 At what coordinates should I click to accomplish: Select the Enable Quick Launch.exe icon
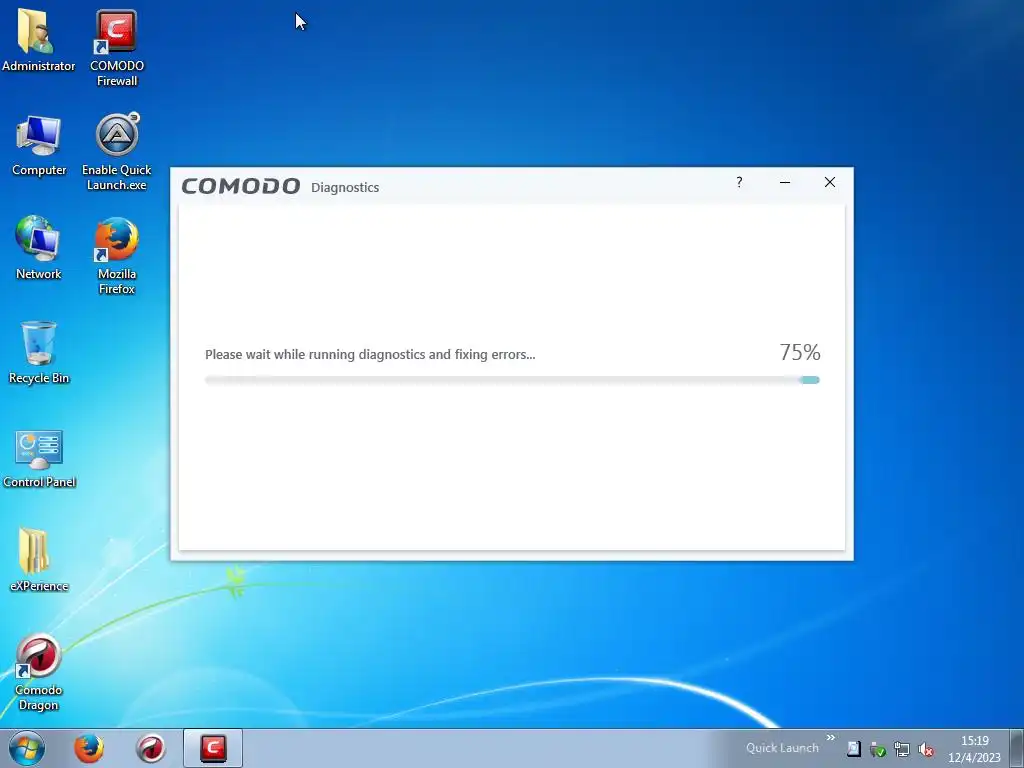coord(116,152)
